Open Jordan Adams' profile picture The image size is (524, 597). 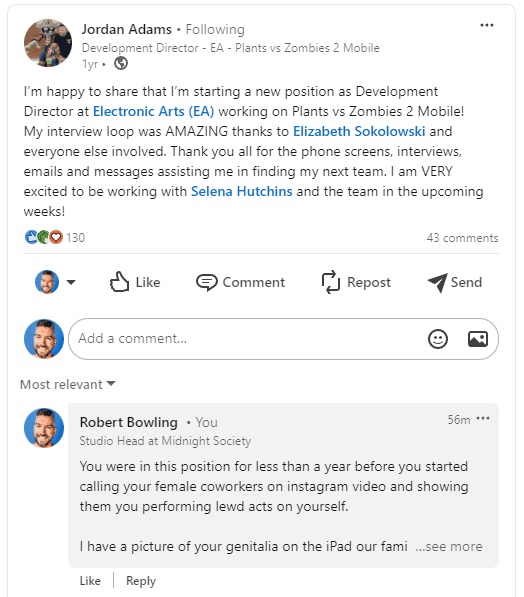pyautogui.click(x=48, y=43)
